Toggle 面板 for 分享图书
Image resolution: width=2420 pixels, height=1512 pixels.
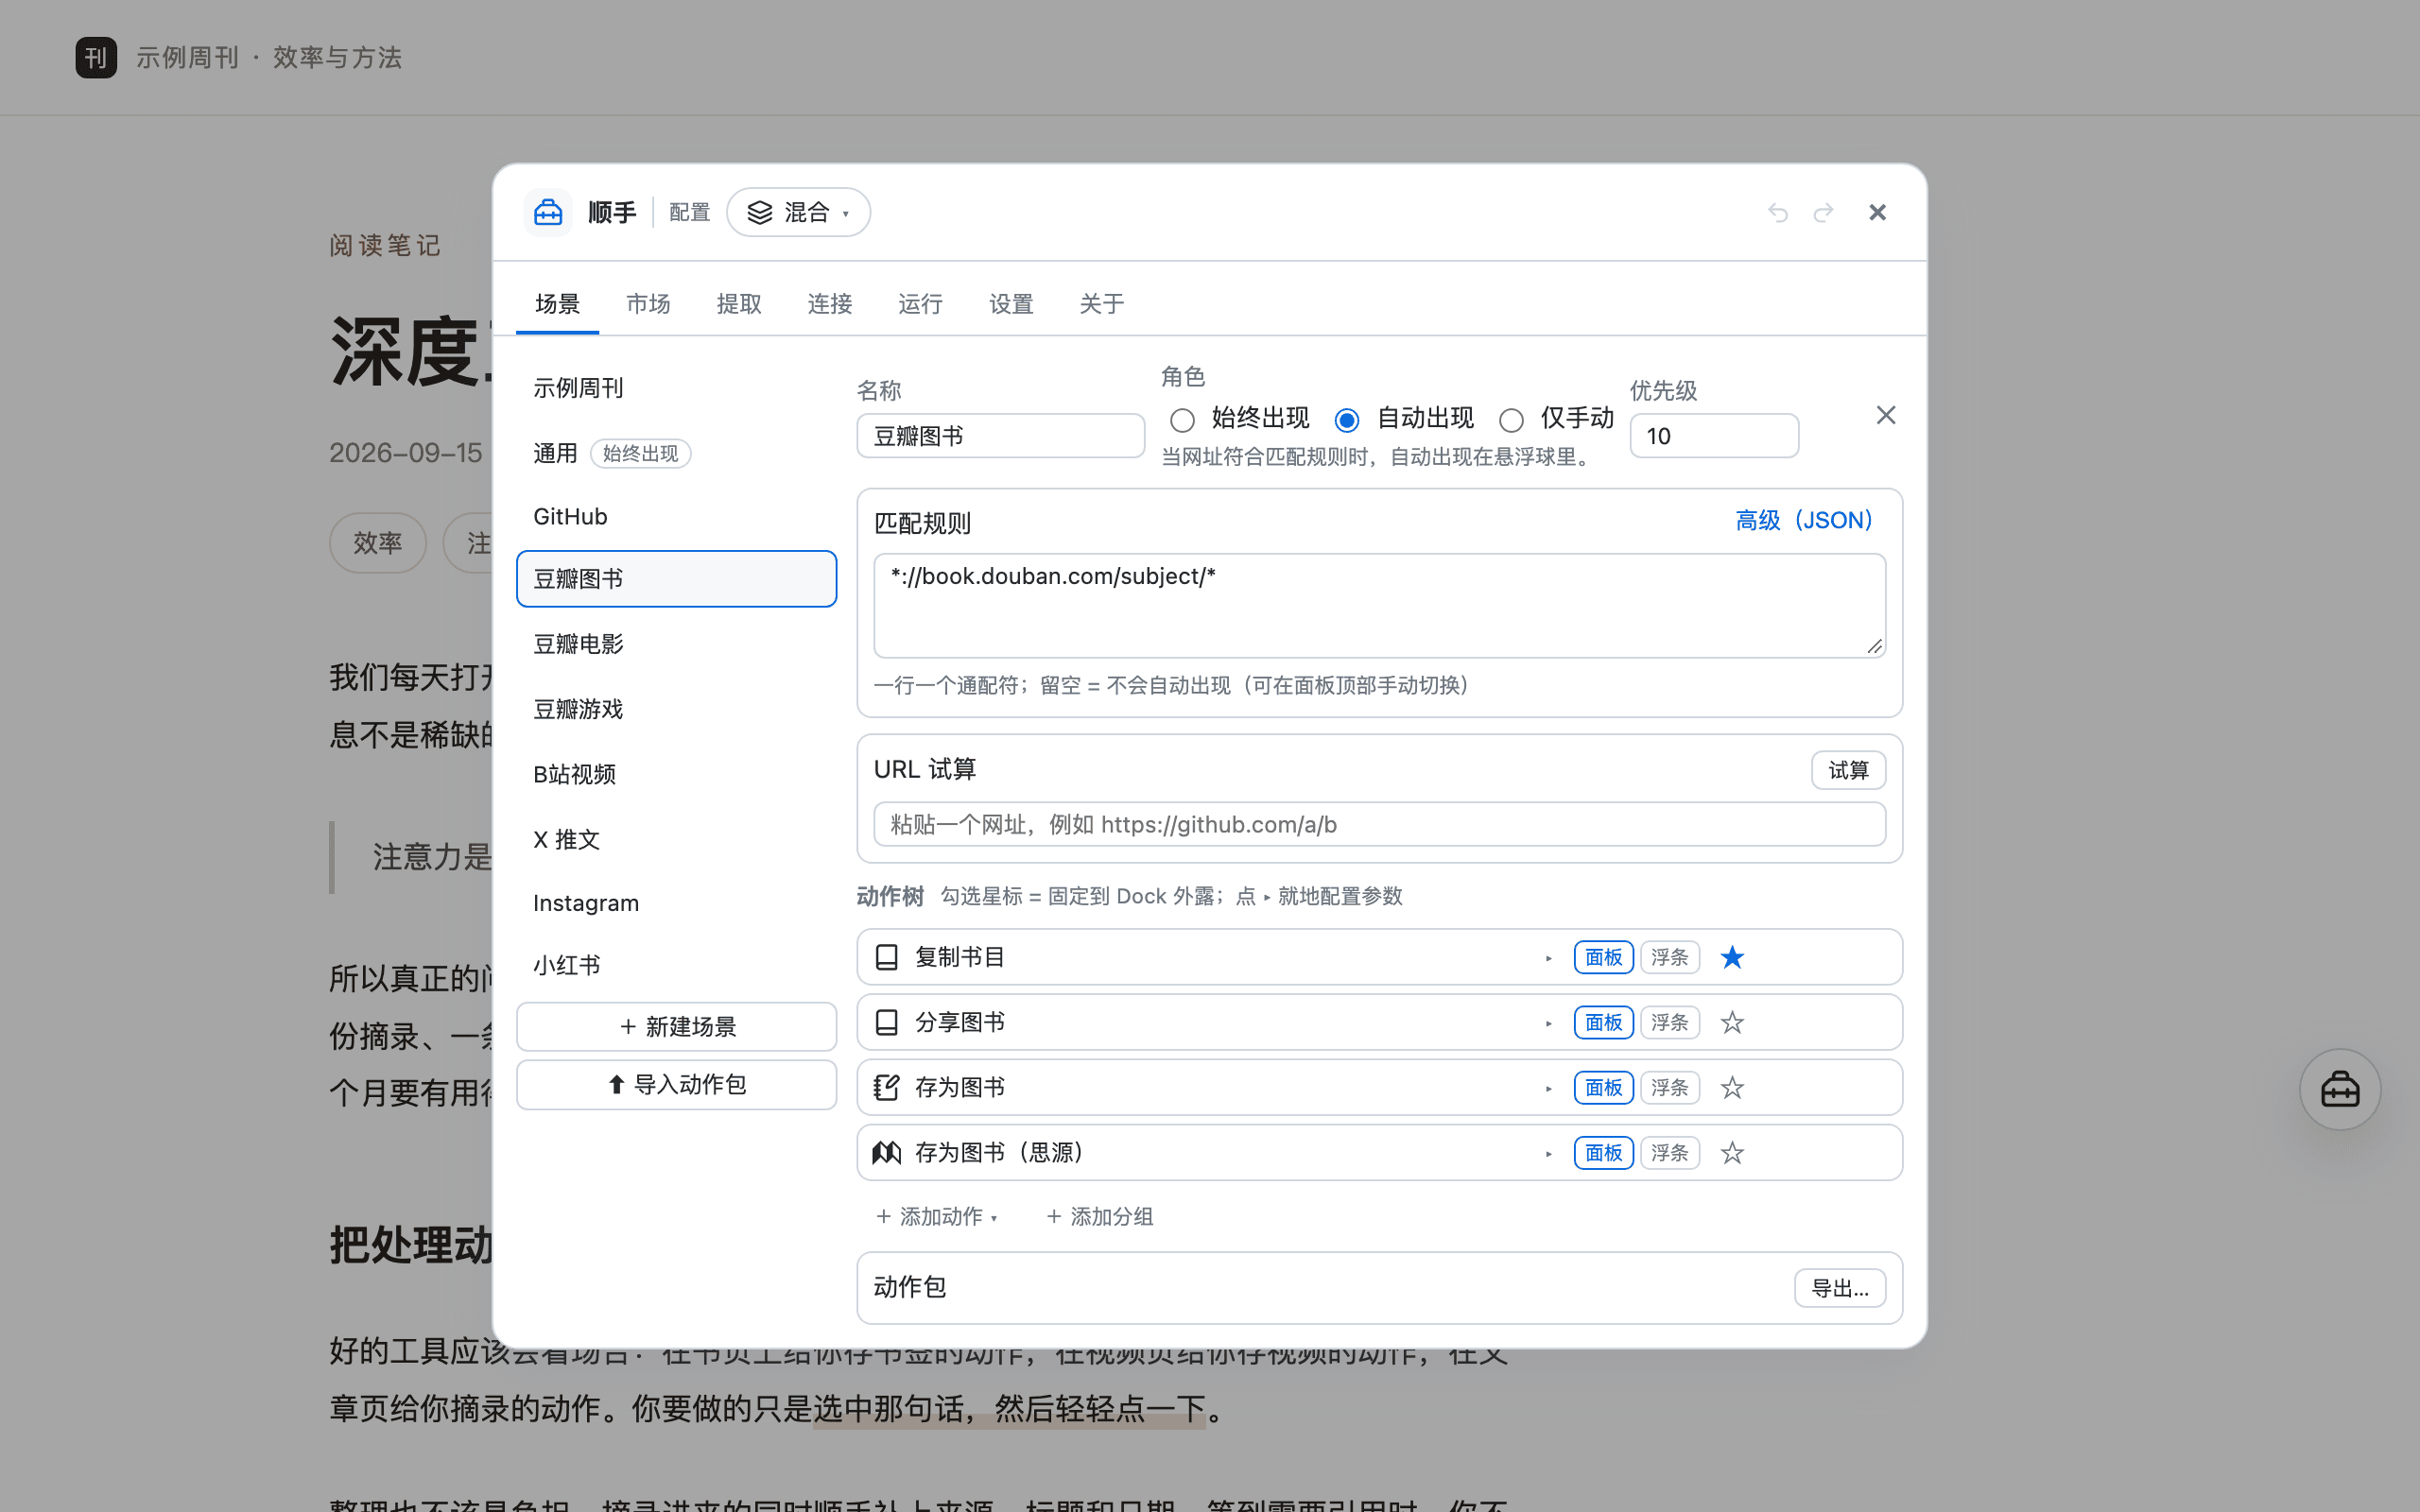pyautogui.click(x=1603, y=1022)
